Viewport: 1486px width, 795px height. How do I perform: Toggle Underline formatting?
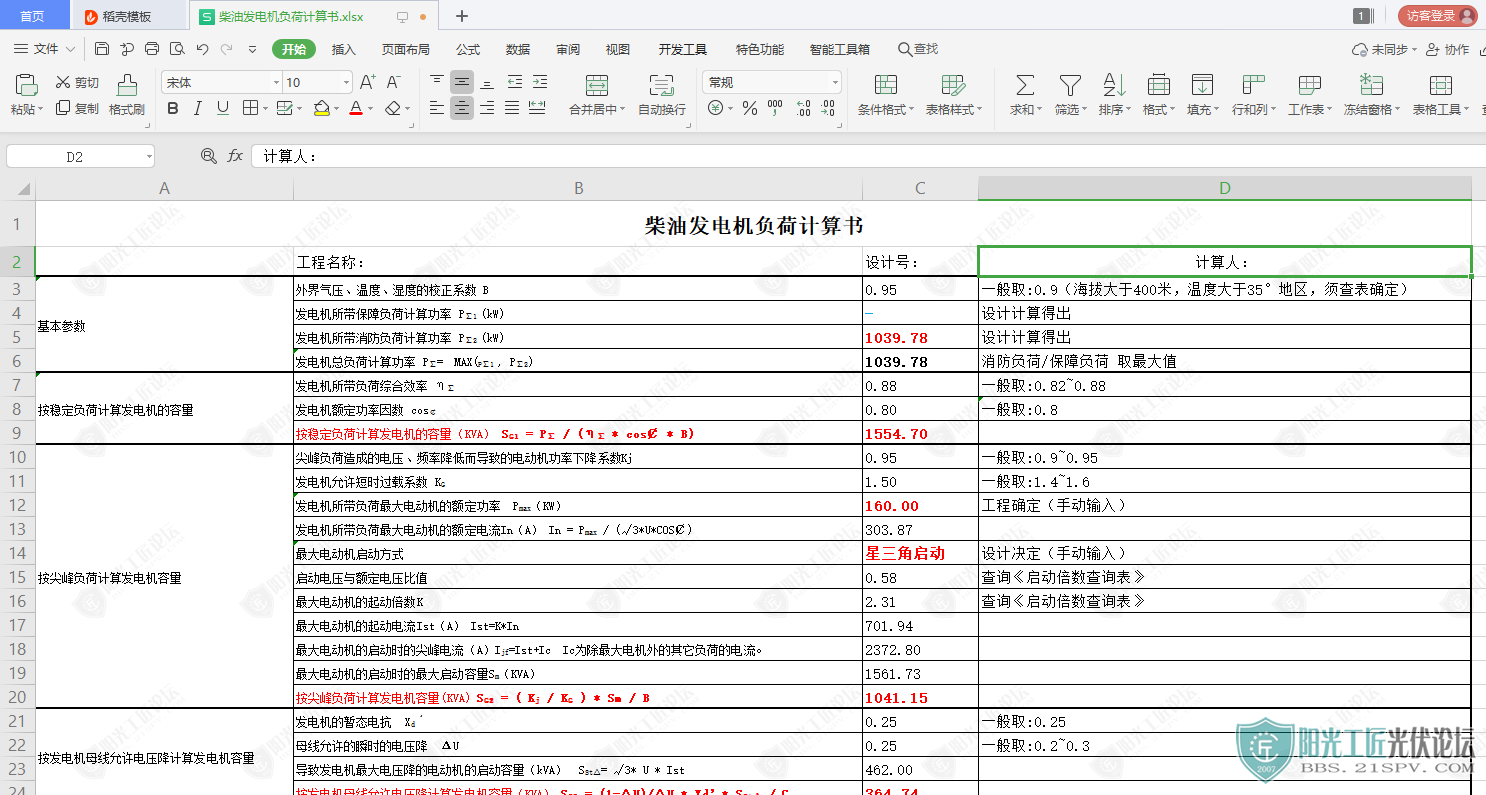[222, 108]
